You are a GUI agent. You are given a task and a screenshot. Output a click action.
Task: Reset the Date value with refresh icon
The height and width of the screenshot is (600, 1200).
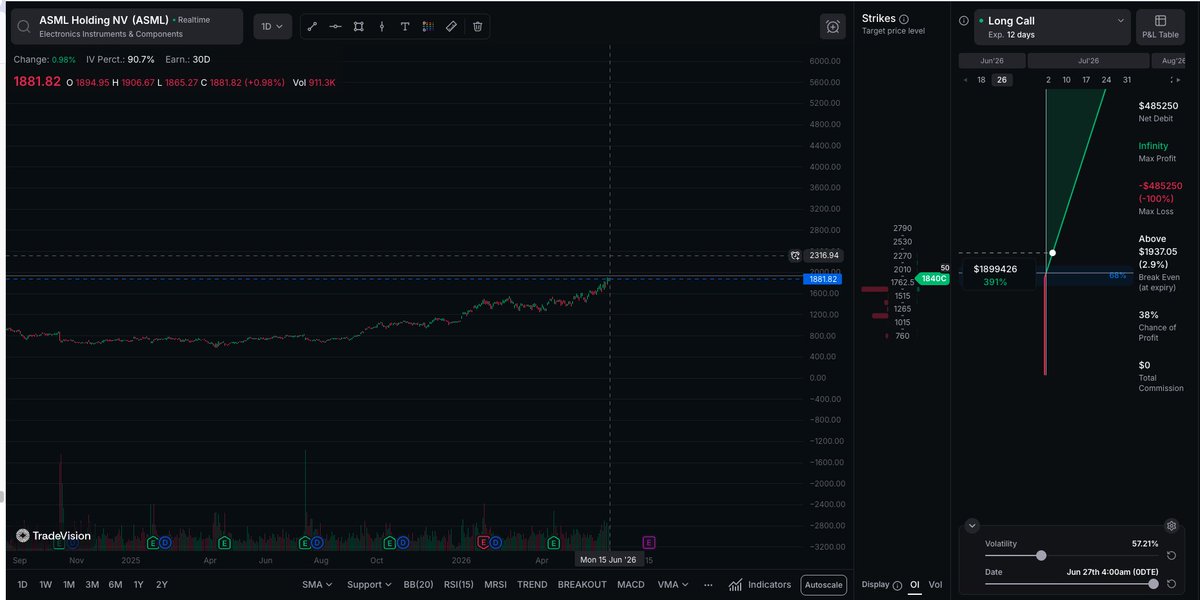[1171, 583]
